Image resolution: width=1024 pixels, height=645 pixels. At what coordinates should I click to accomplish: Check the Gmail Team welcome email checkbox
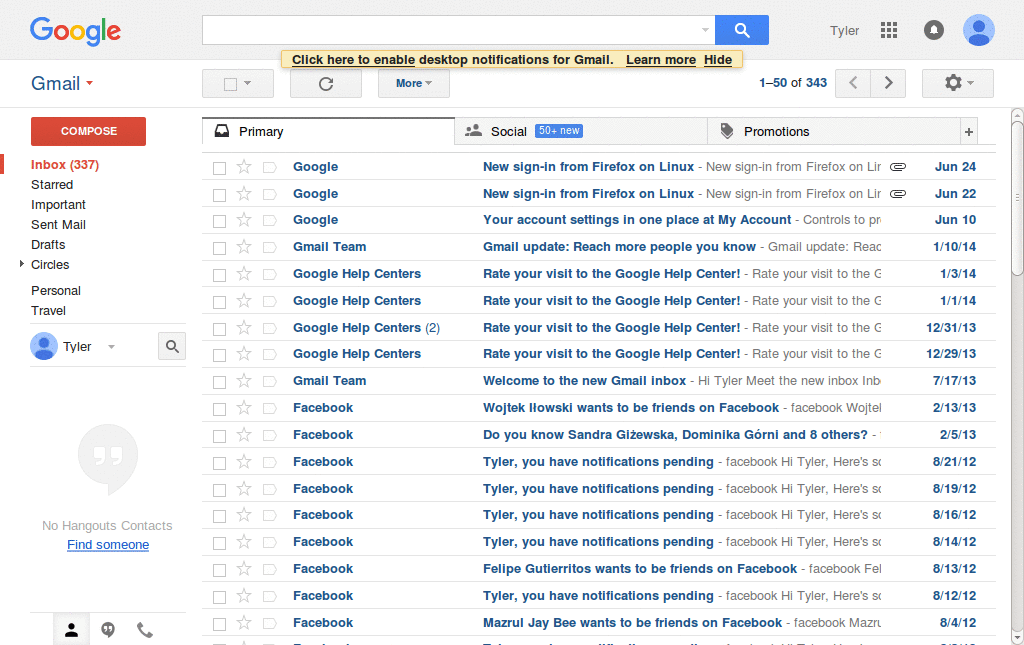pyautogui.click(x=219, y=380)
